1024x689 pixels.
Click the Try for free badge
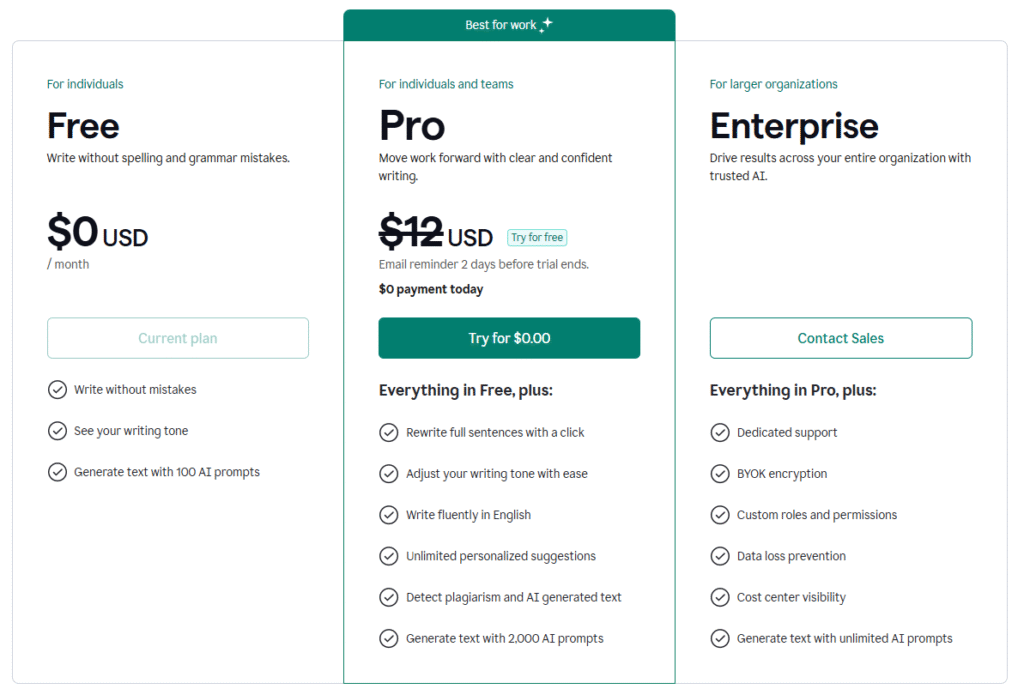tap(536, 237)
